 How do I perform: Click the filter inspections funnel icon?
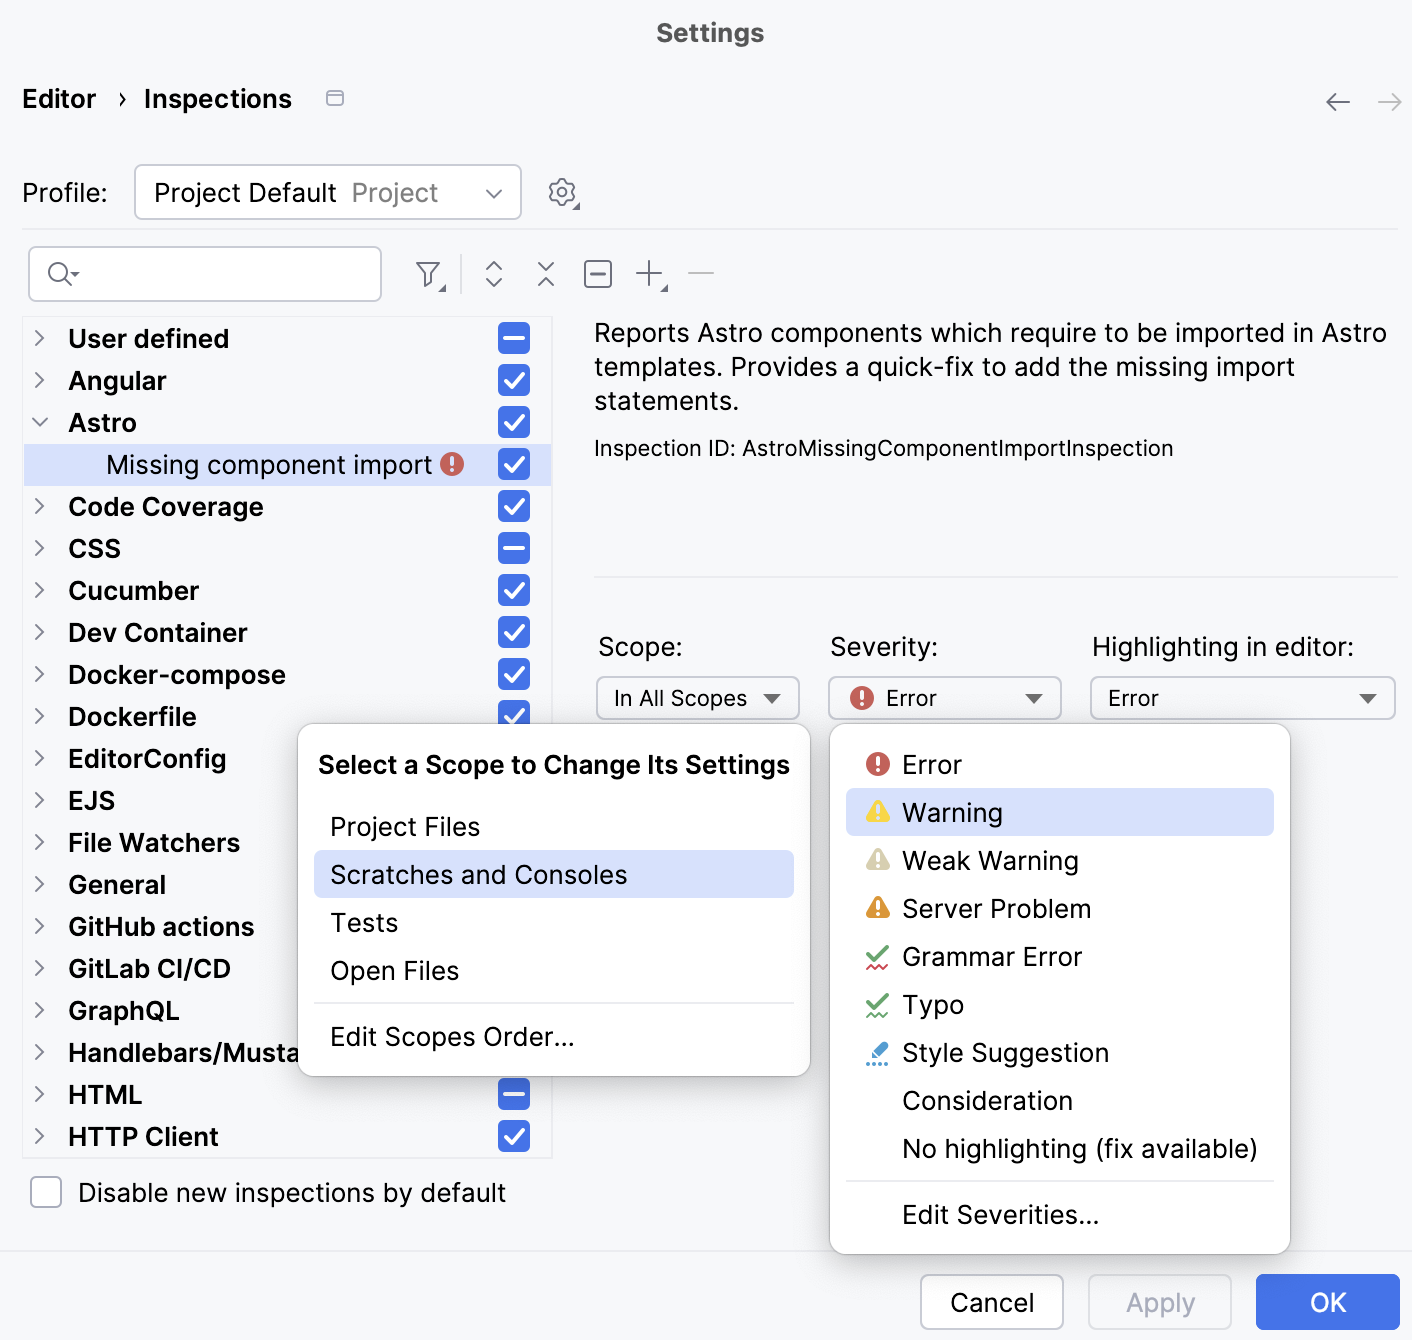429,274
